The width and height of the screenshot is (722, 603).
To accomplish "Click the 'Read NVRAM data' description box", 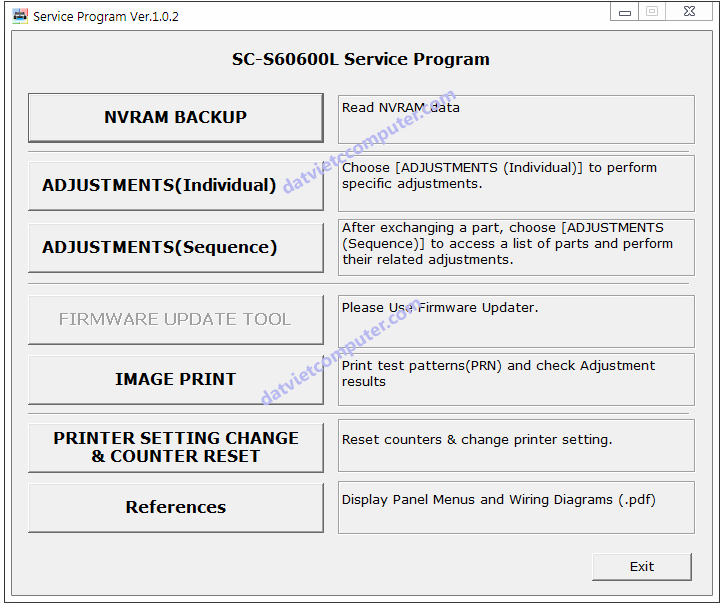I will coord(515,119).
